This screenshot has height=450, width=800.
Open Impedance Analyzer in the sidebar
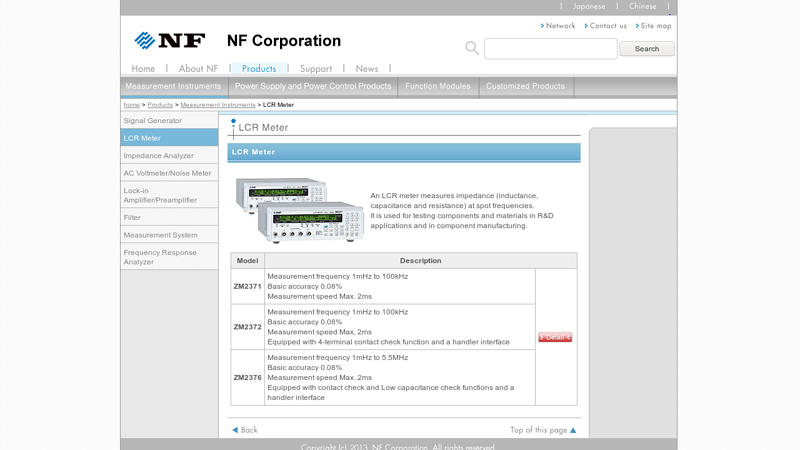click(x=169, y=156)
